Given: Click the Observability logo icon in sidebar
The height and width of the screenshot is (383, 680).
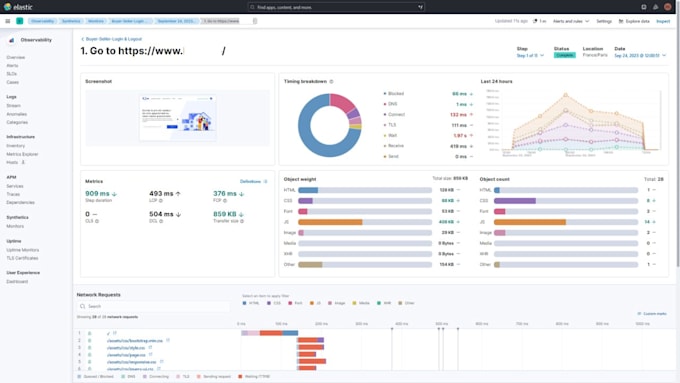Looking at the screenshot, I should pyautogui.click(x=12, y=40).
